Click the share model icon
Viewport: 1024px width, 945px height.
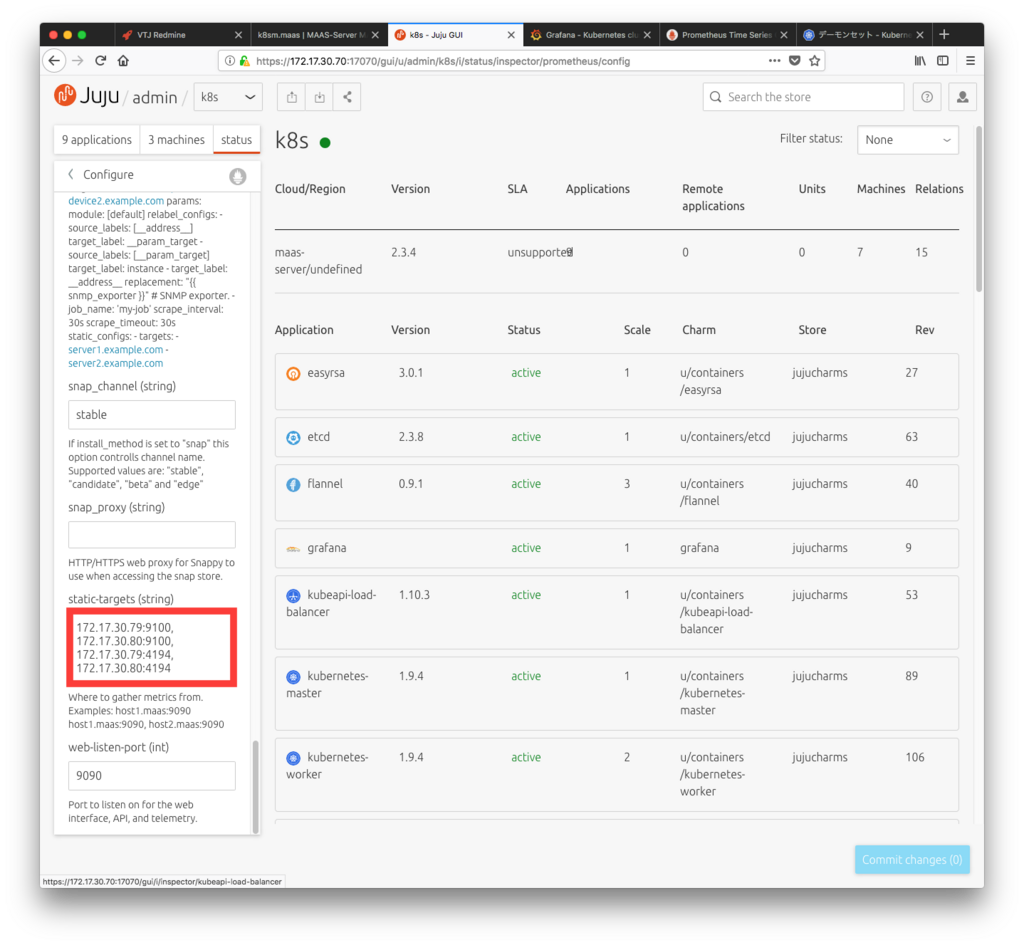pyautogui.click(x=347, y=97)
